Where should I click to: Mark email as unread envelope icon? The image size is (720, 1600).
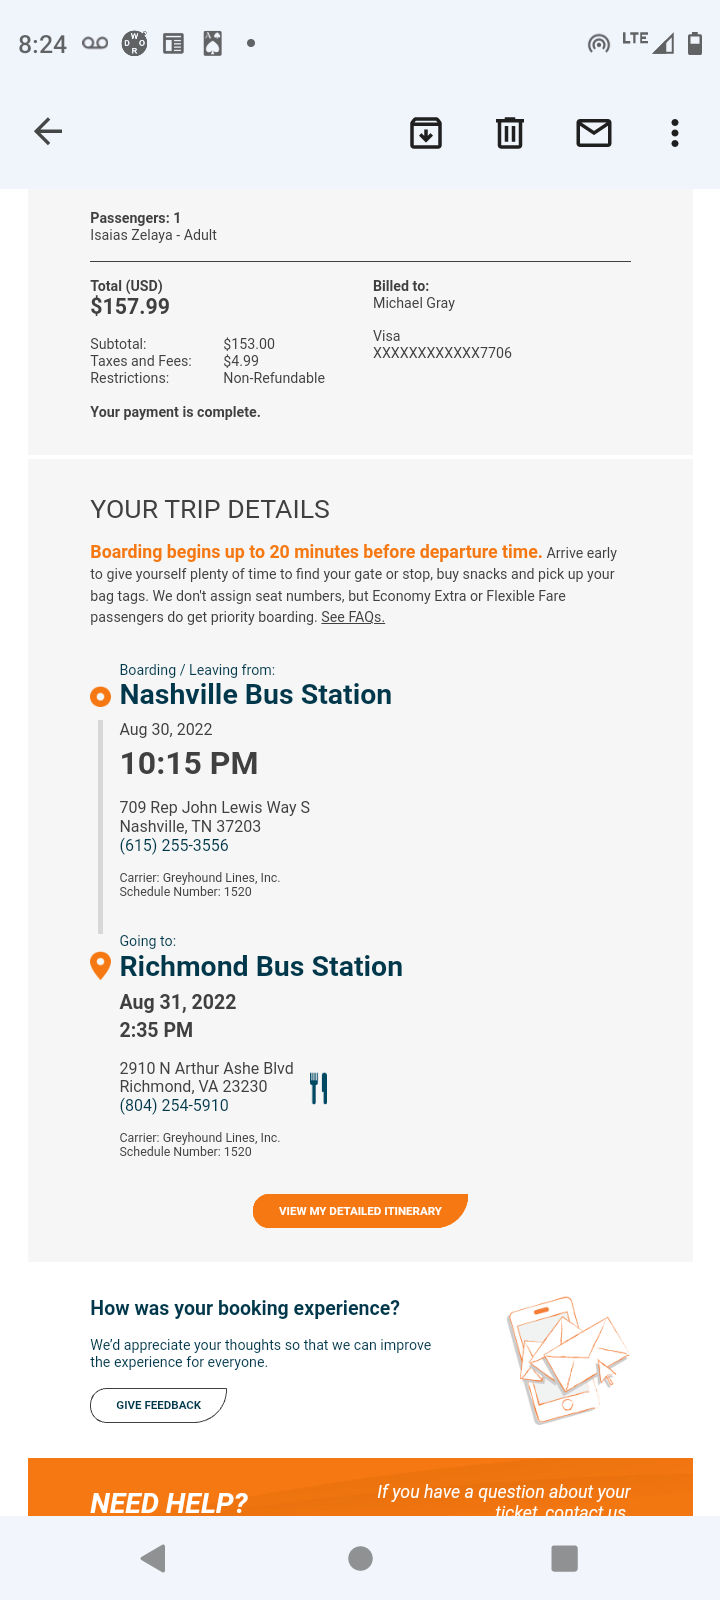click(594, 133)
